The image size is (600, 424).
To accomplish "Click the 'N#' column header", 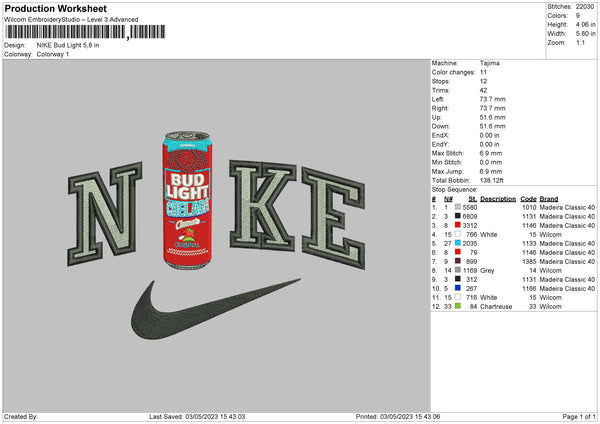I will pyautogui.click(x=448, y=199).
